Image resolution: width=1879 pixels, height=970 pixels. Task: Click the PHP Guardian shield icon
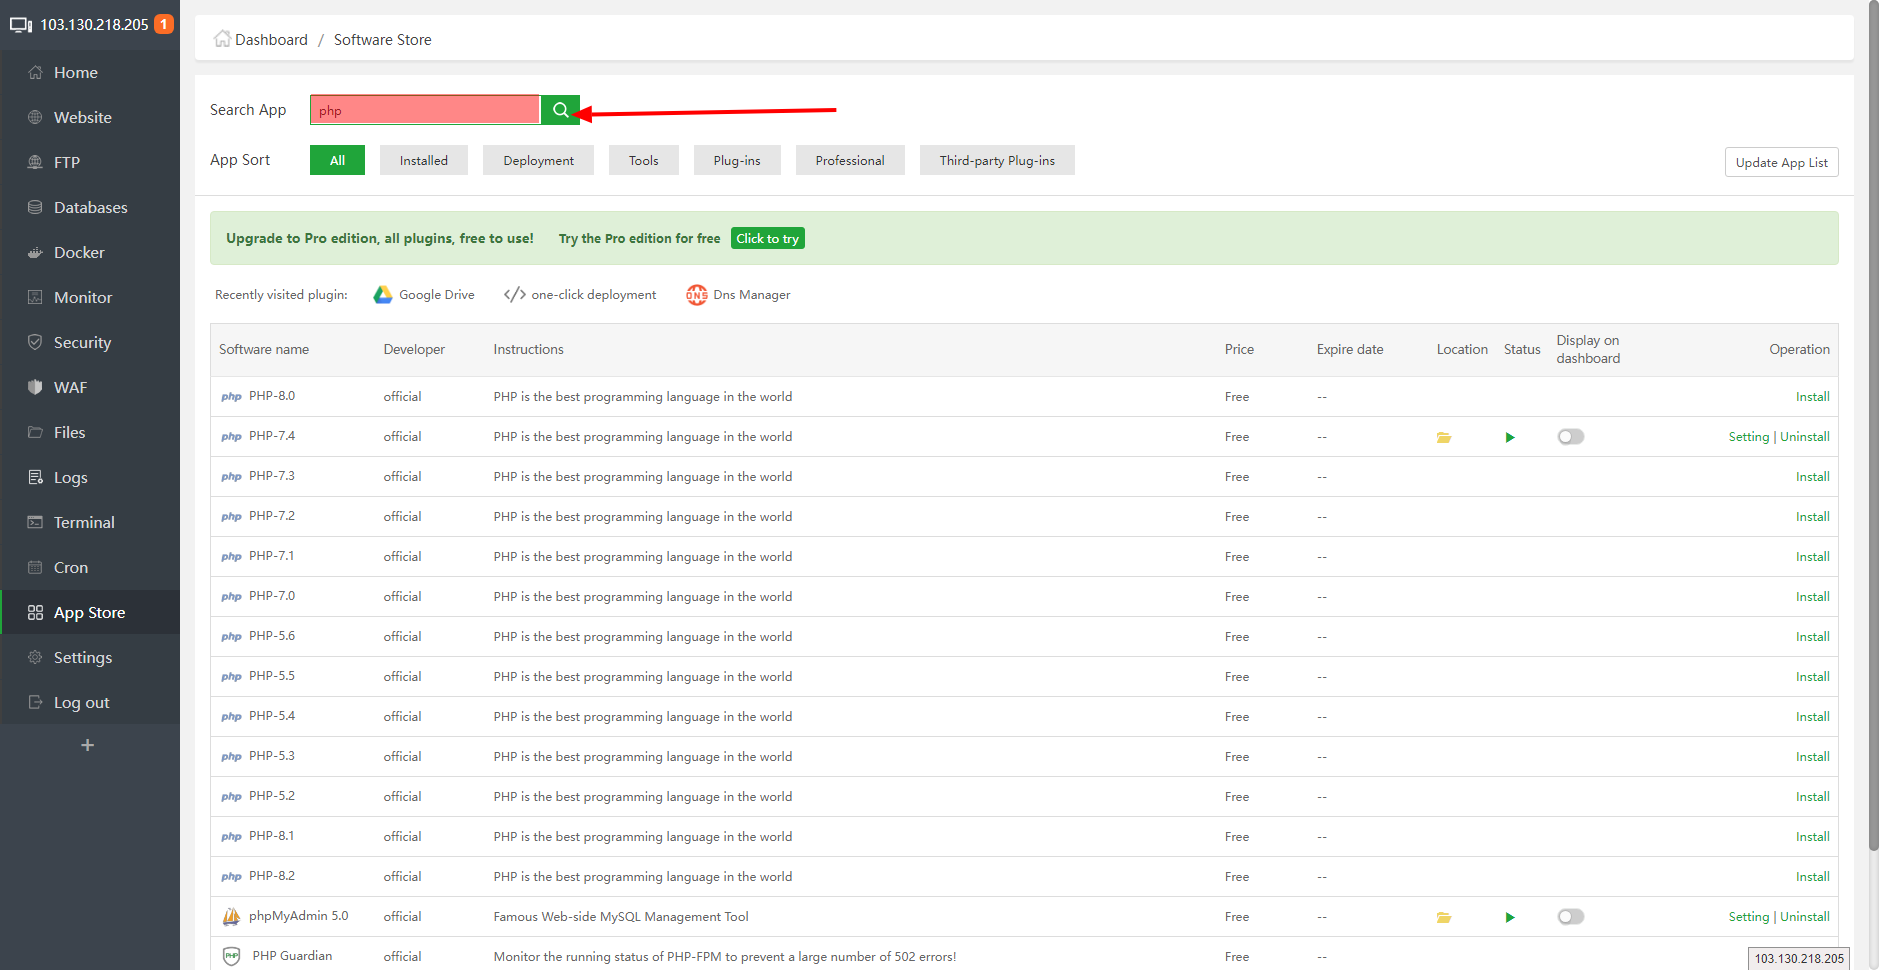pos(231,956)
